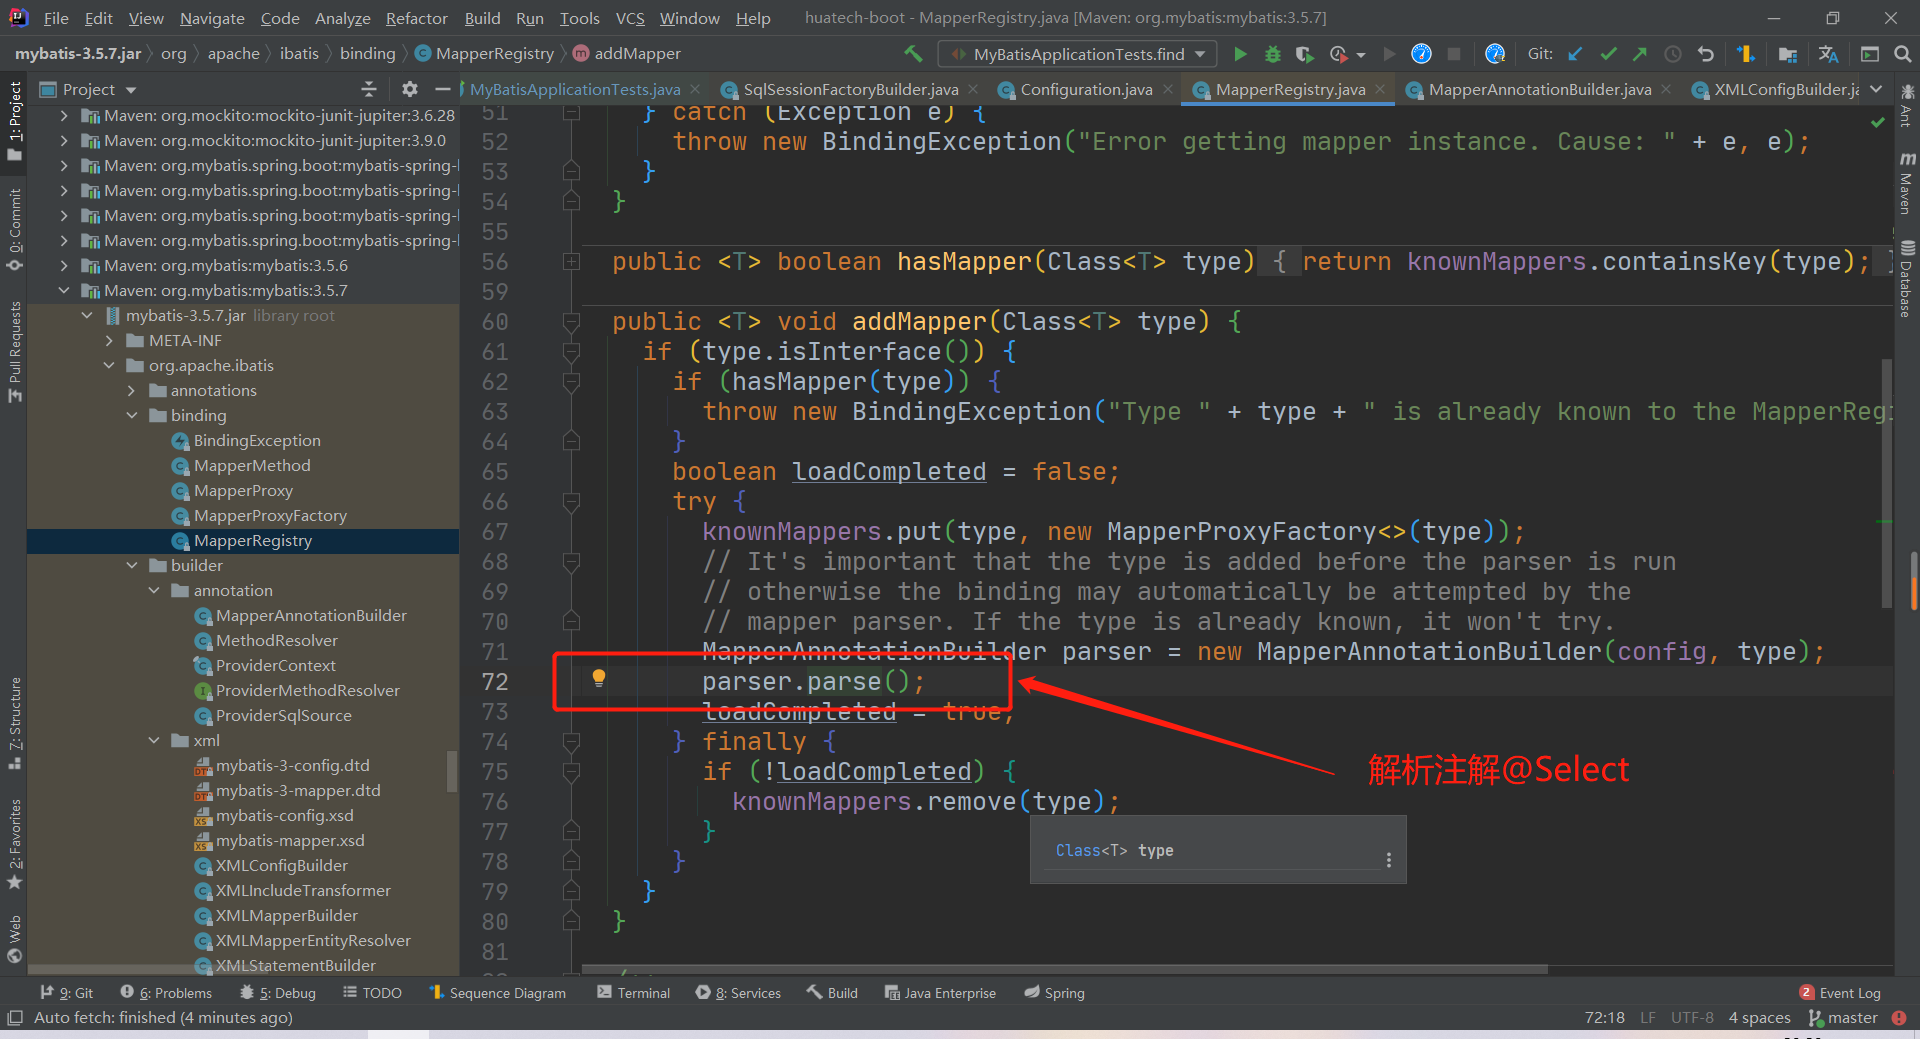
Task: Hide the Project panel with minus icon
Action: 442,89
